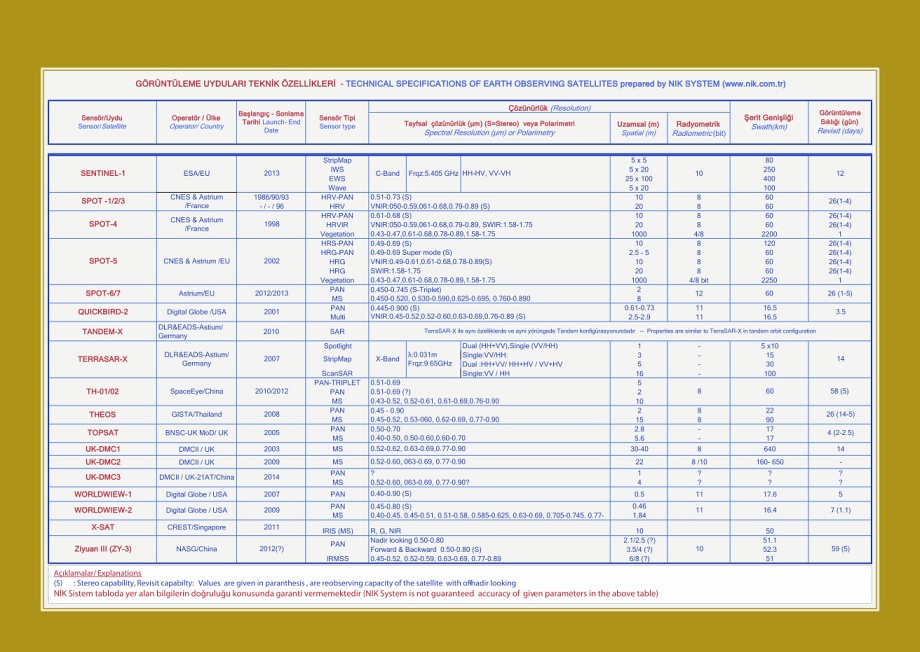Select WORLDWIEW-1 in the sensor column
This screenshot has height=652, width=920.
pyautogui.click(x=103, y=494)
